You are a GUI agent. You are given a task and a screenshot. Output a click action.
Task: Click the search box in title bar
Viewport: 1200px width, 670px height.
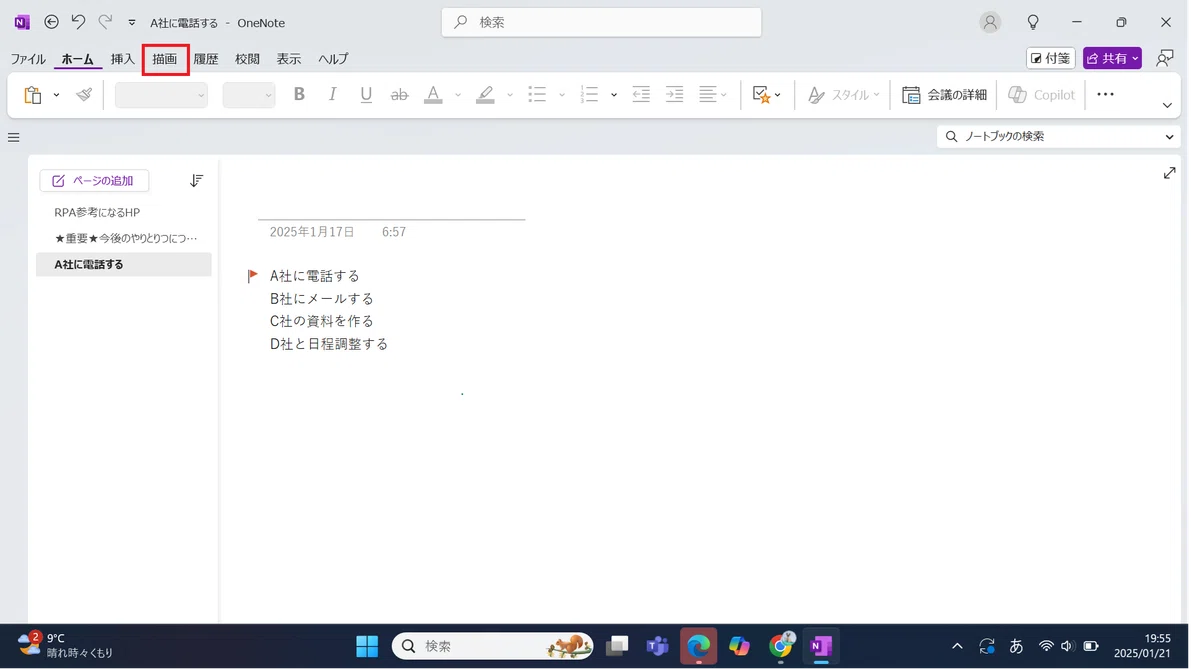point(601,22)
